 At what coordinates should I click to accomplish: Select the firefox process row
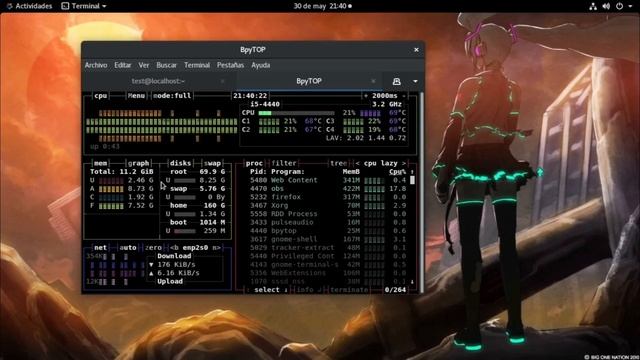tap(328, 197)
